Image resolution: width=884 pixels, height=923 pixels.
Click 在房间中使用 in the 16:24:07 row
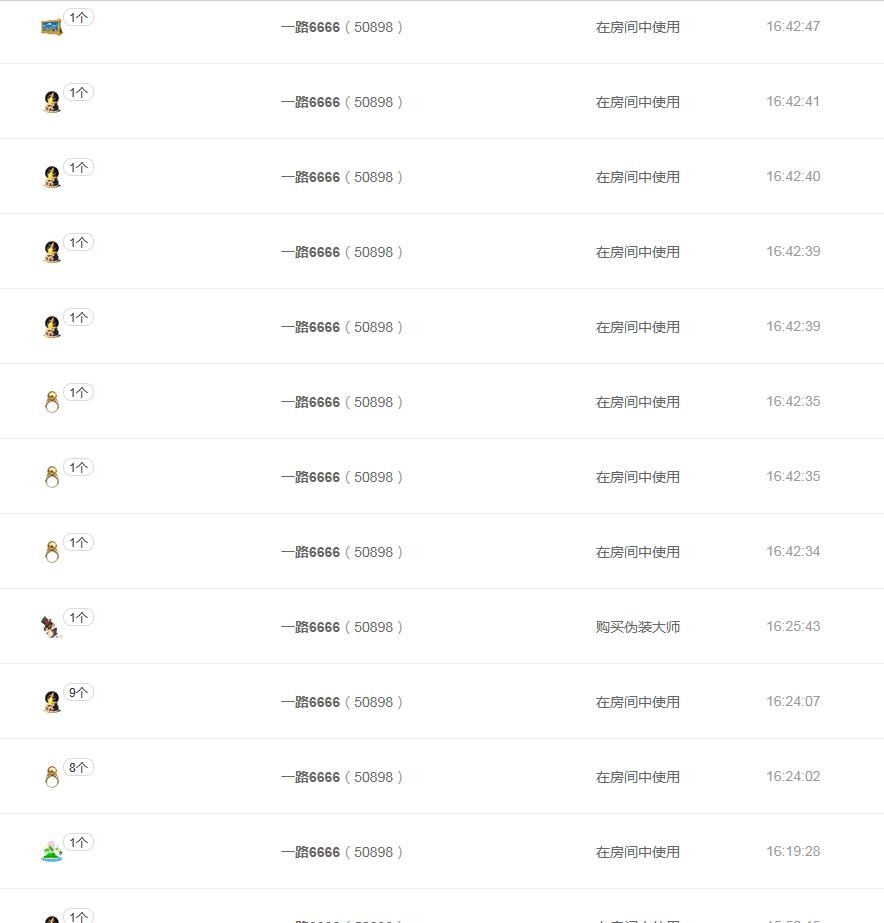click(x=637, y=702)
